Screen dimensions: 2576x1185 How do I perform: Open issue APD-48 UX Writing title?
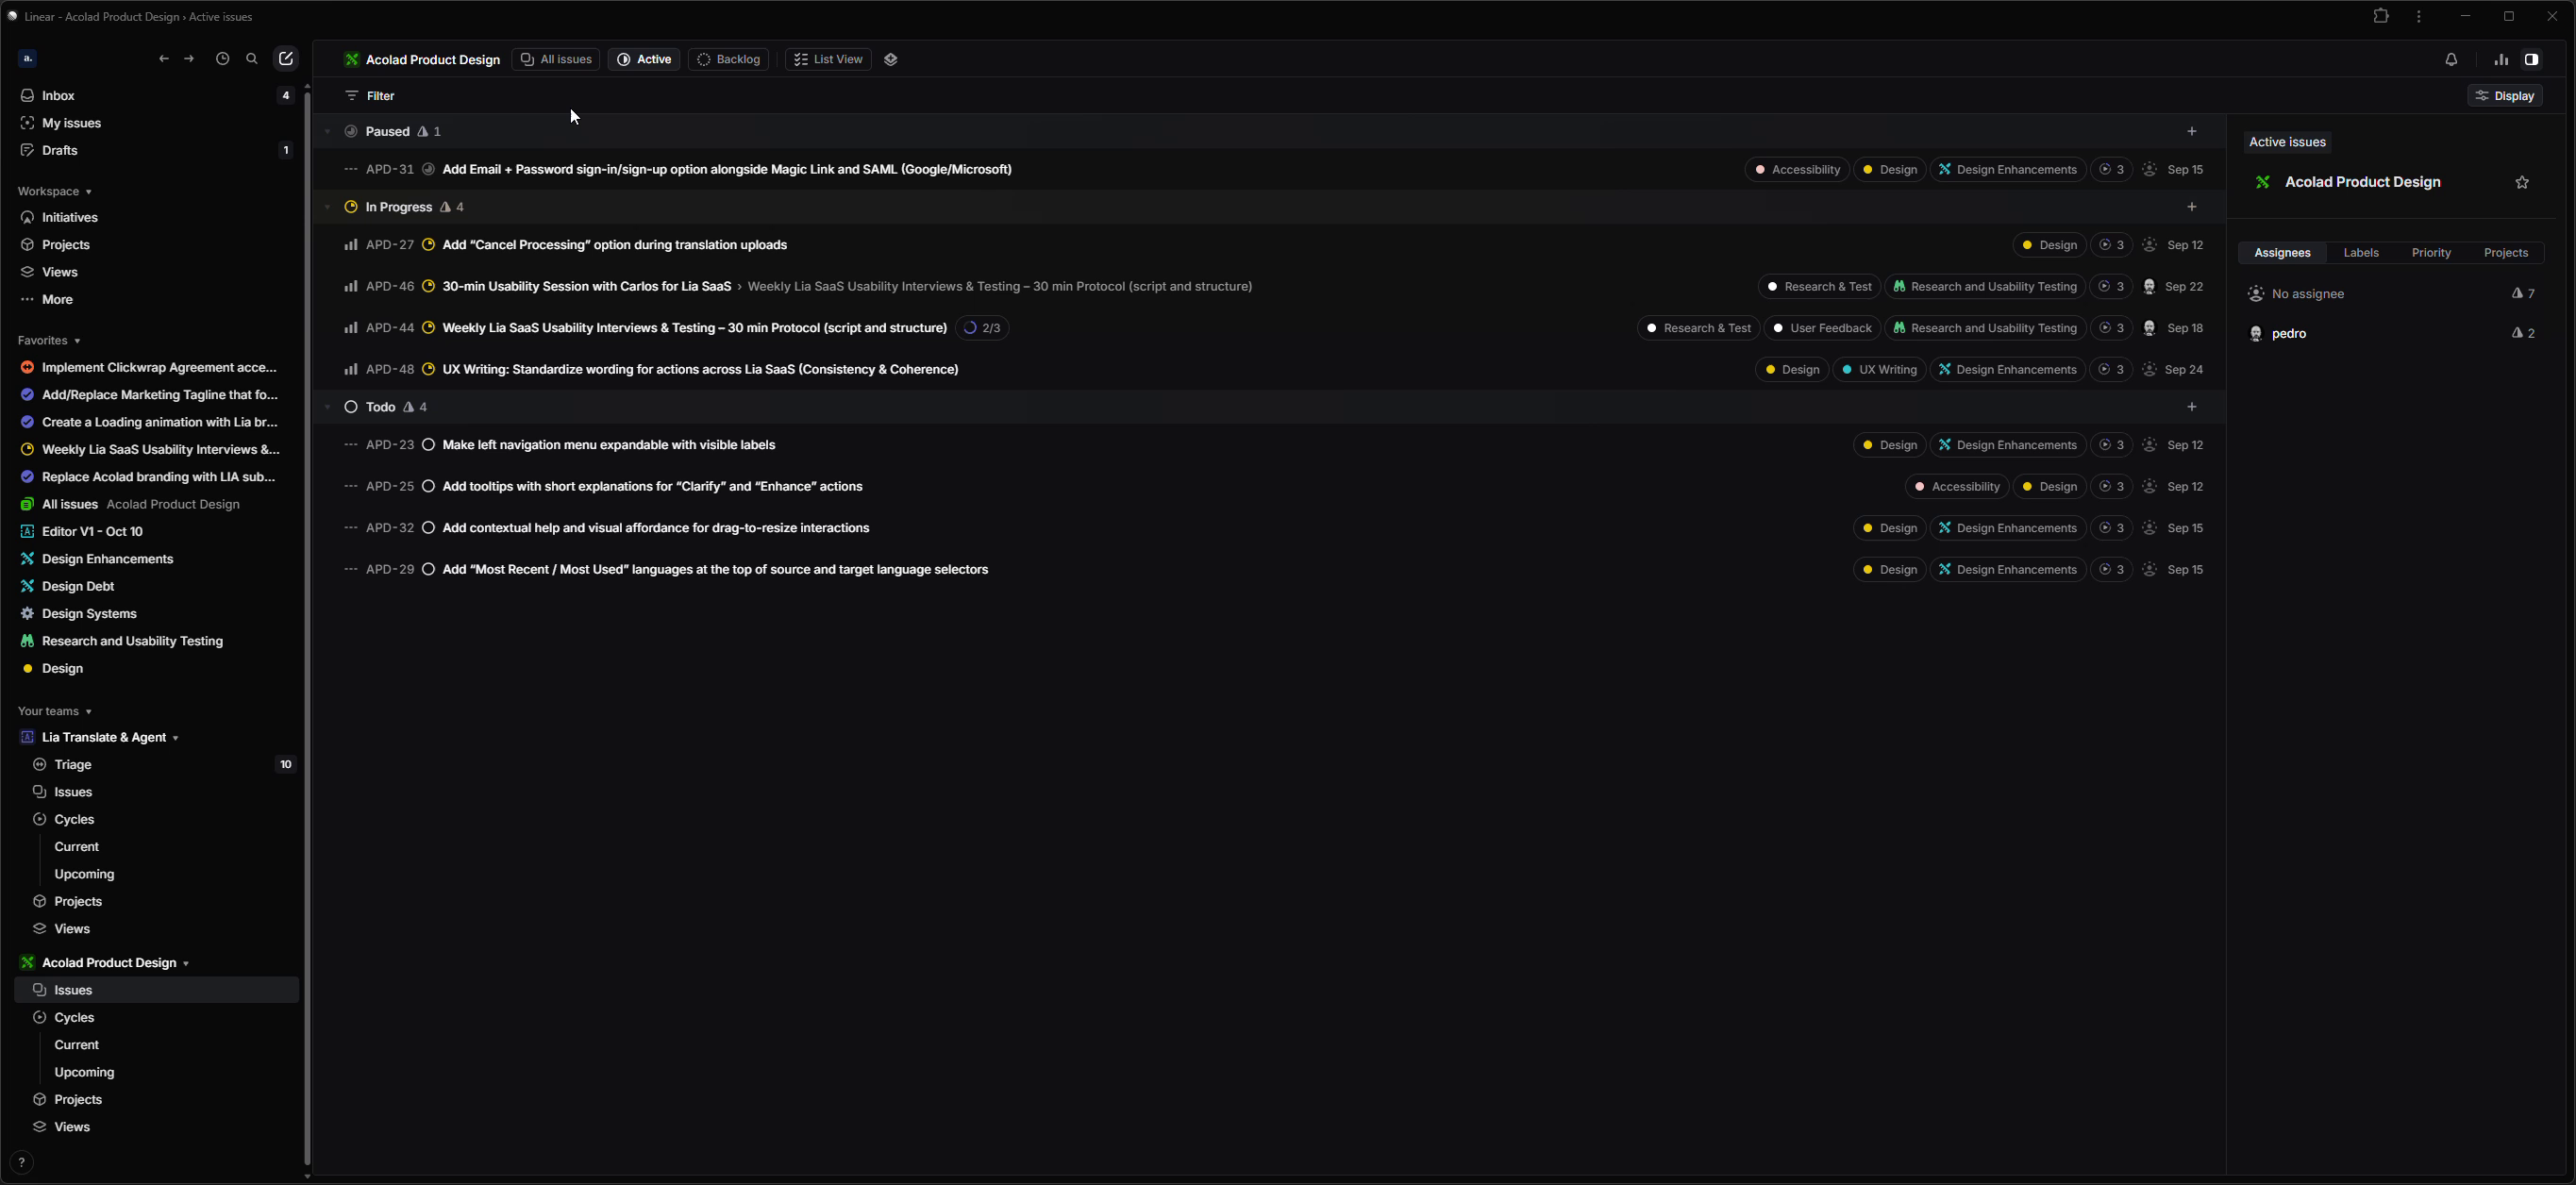pos(700,370)
